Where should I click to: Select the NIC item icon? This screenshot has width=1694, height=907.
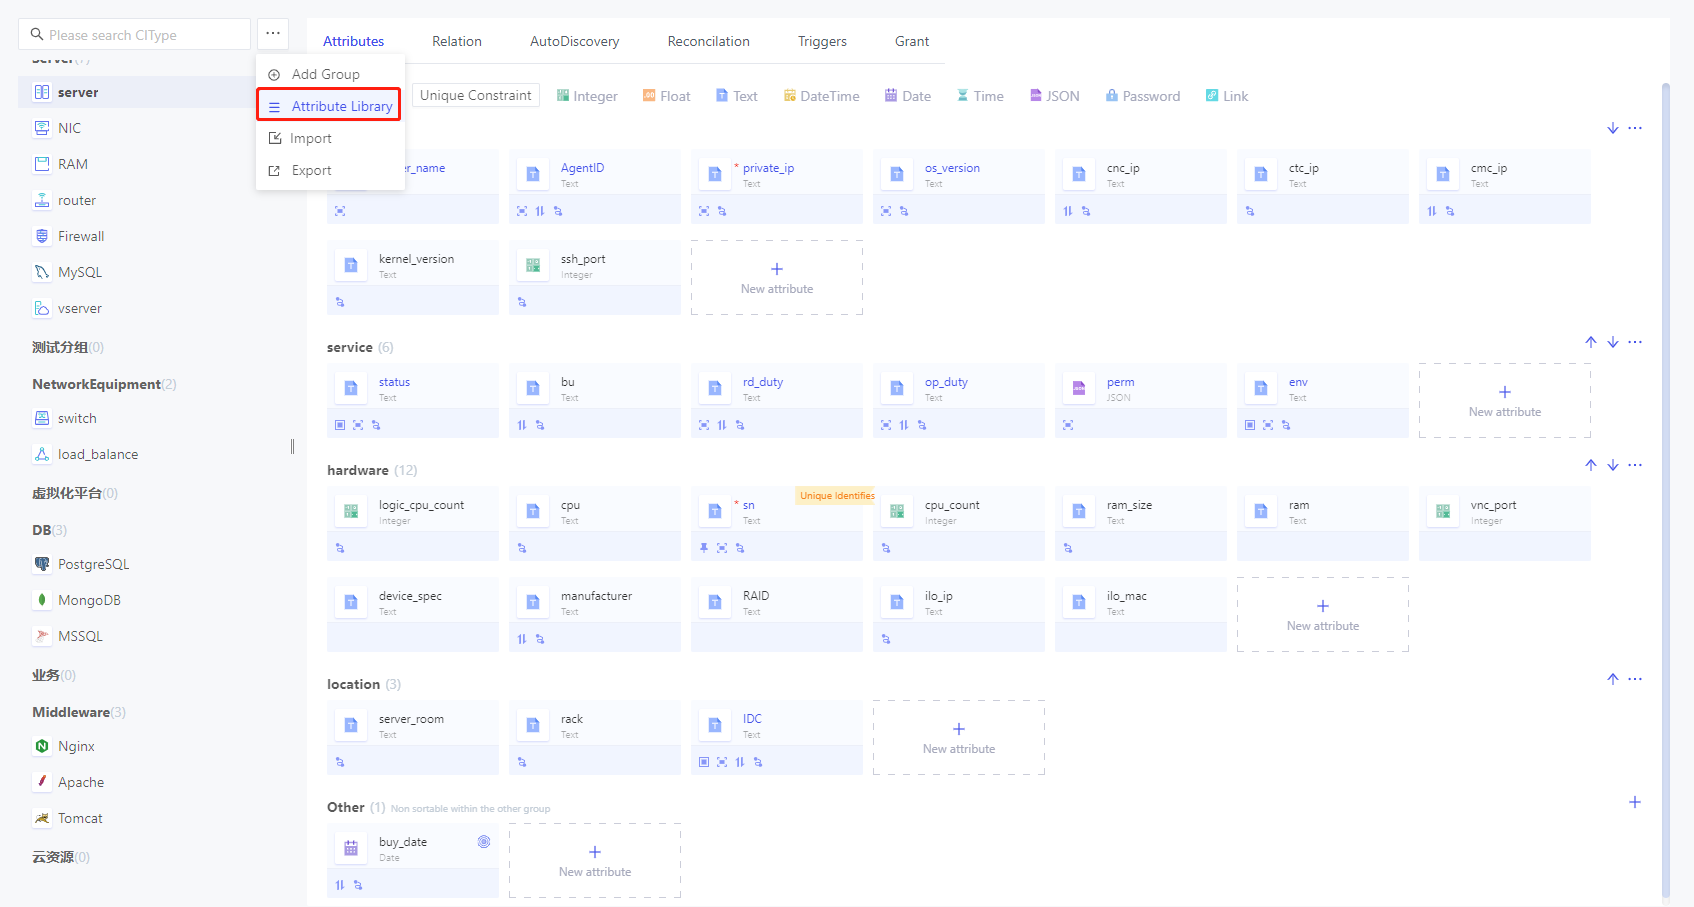click(x=42, y=128)
